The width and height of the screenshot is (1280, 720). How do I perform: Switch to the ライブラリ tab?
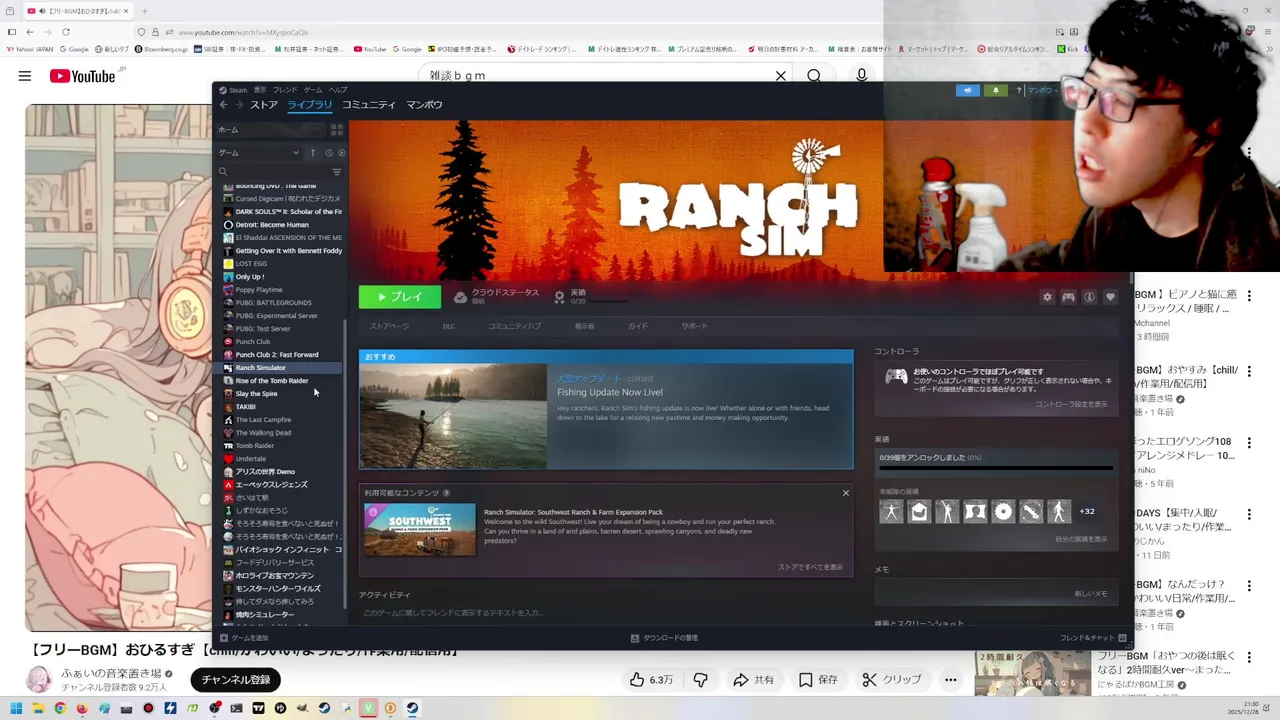[x=309, y=105]
